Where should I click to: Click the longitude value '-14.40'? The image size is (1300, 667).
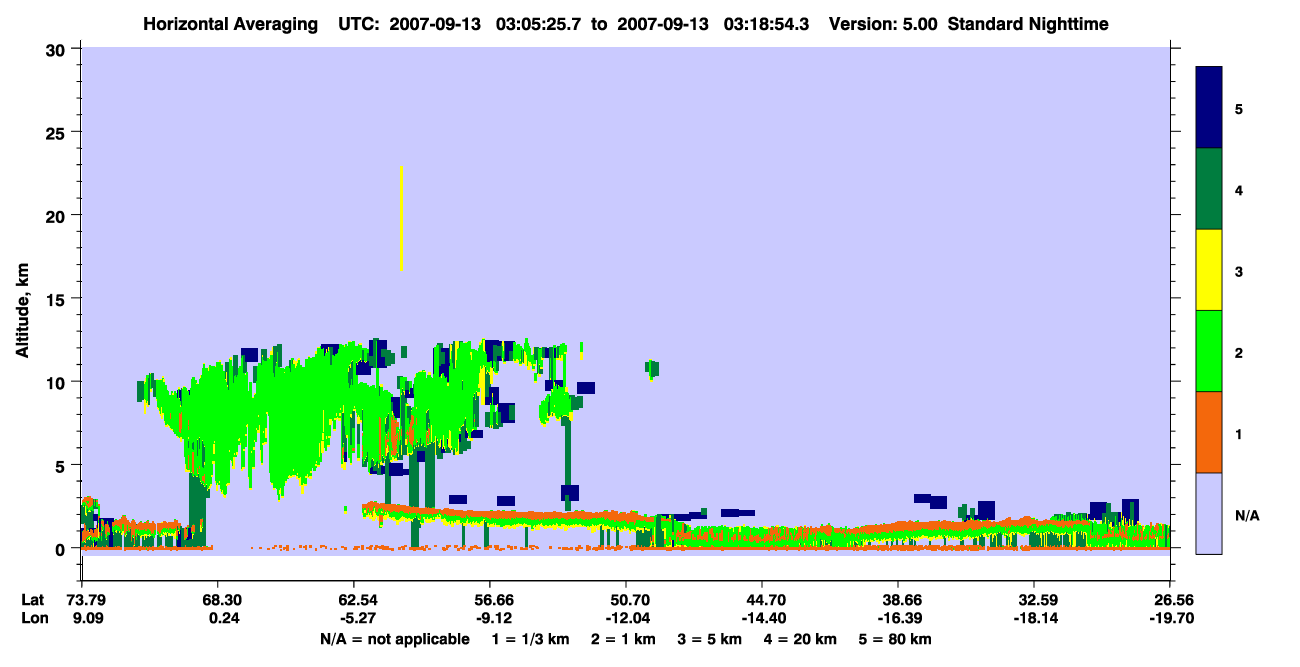click(x=762, y=619)
